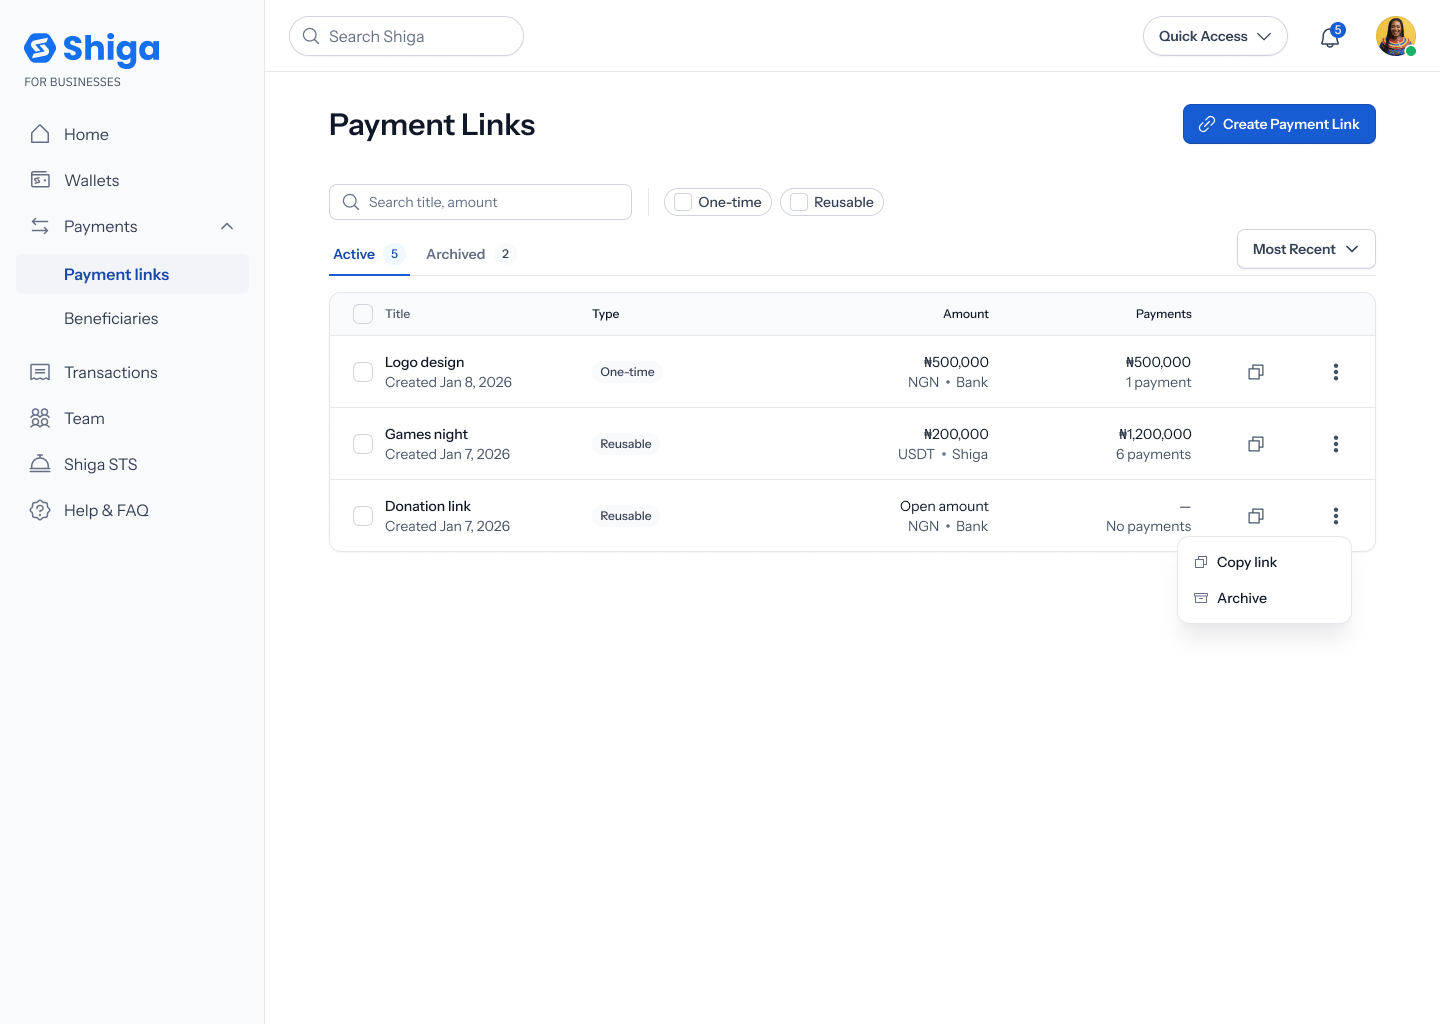Screen dimensions: 1440x1024
Task: Click the Reusable badge in Donation link row
Action: click(625, 516)
